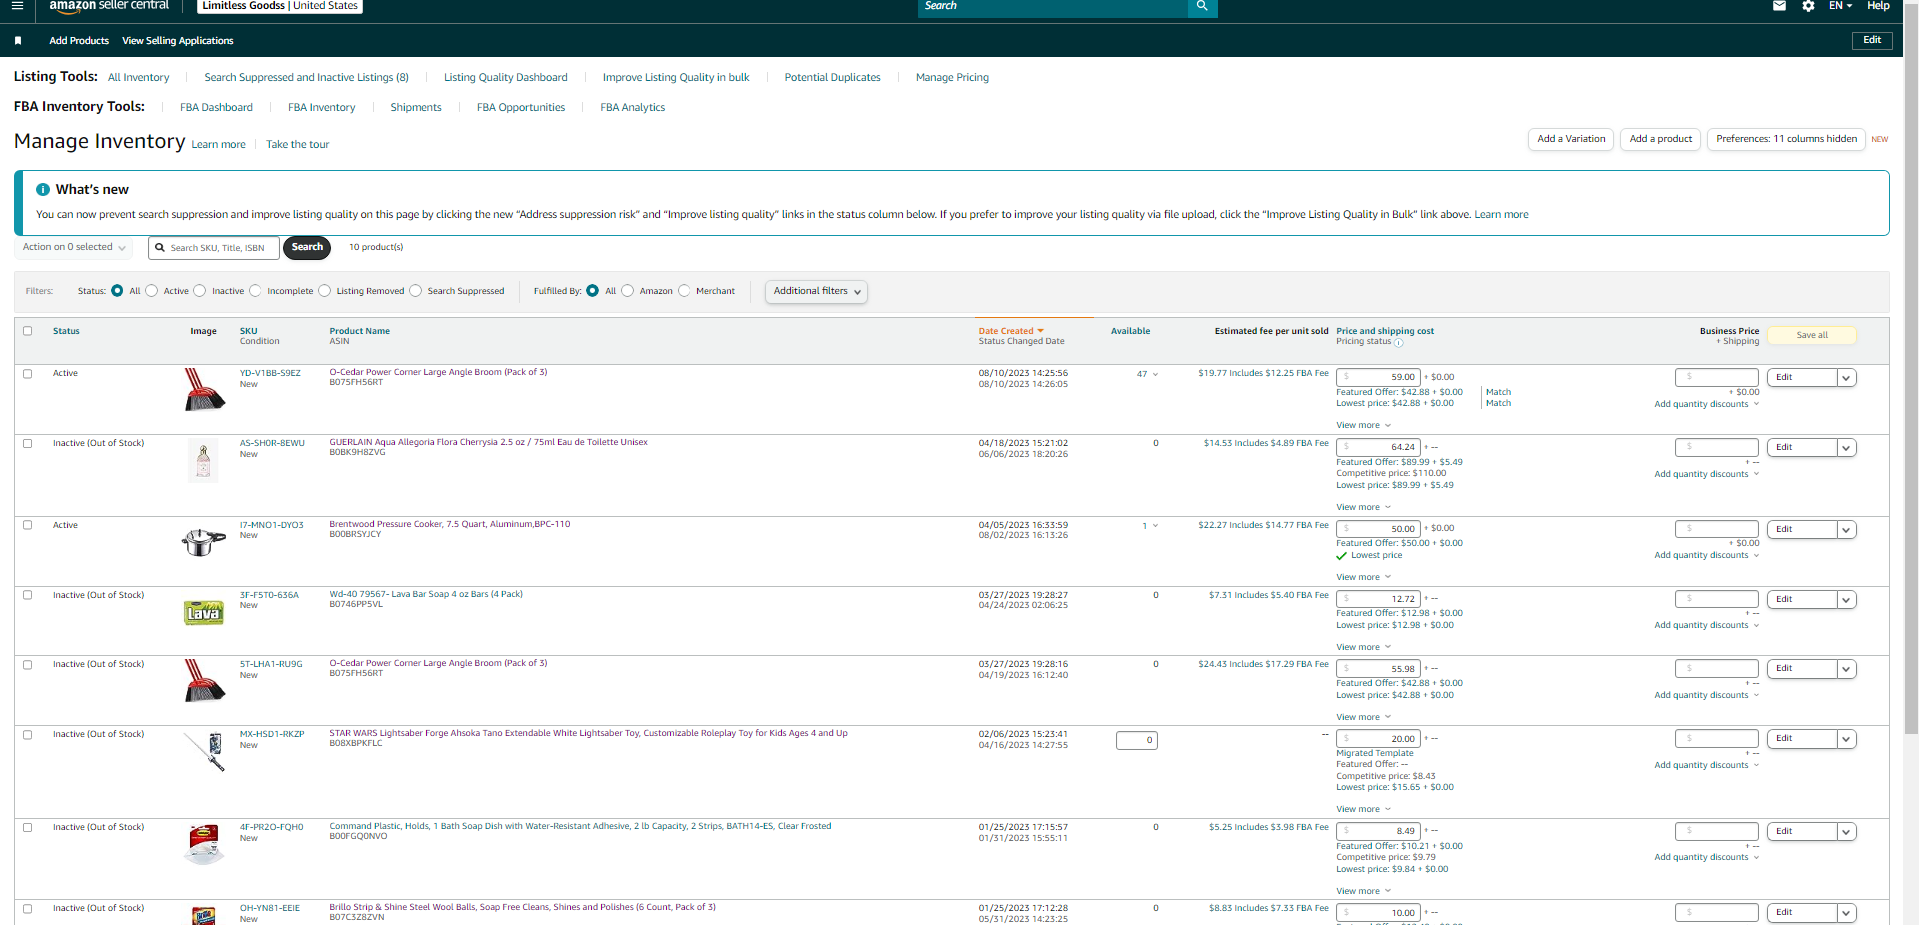The image size is (1919, 925).
Task: Choose the Listing Removed radio filter
Action: point(324,291)
